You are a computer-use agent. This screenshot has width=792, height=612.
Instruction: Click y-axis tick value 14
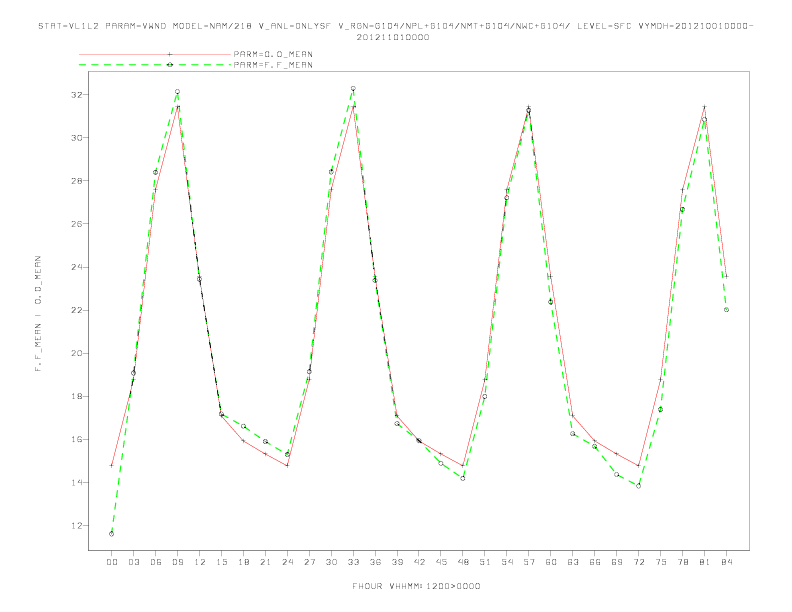click(76, 482)
